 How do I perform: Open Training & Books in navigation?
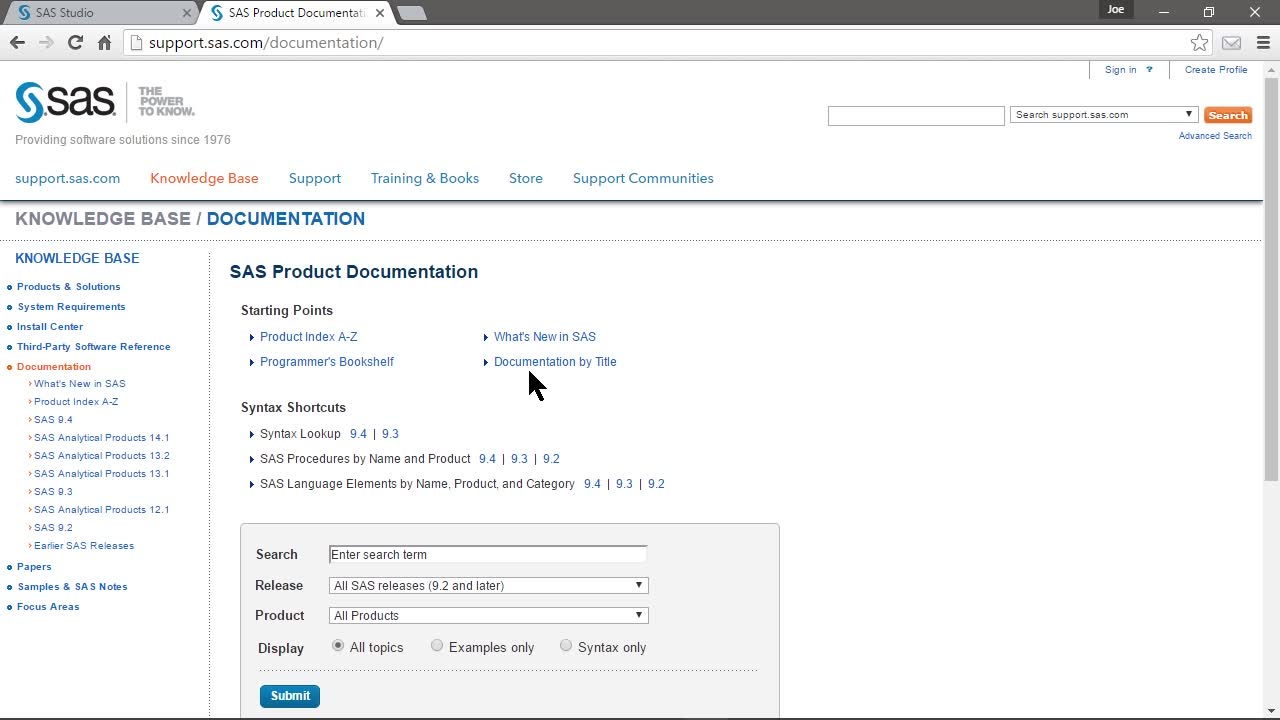[424, 178]
